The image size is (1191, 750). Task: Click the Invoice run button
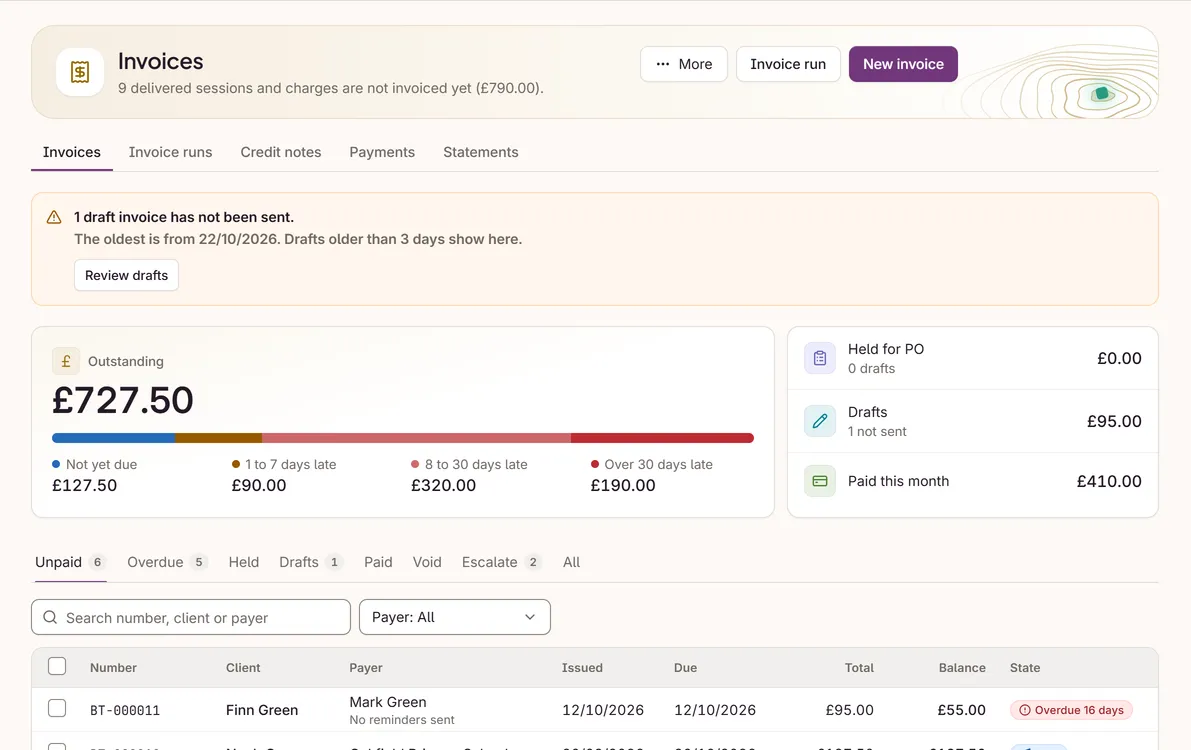(x=788, y=64)
